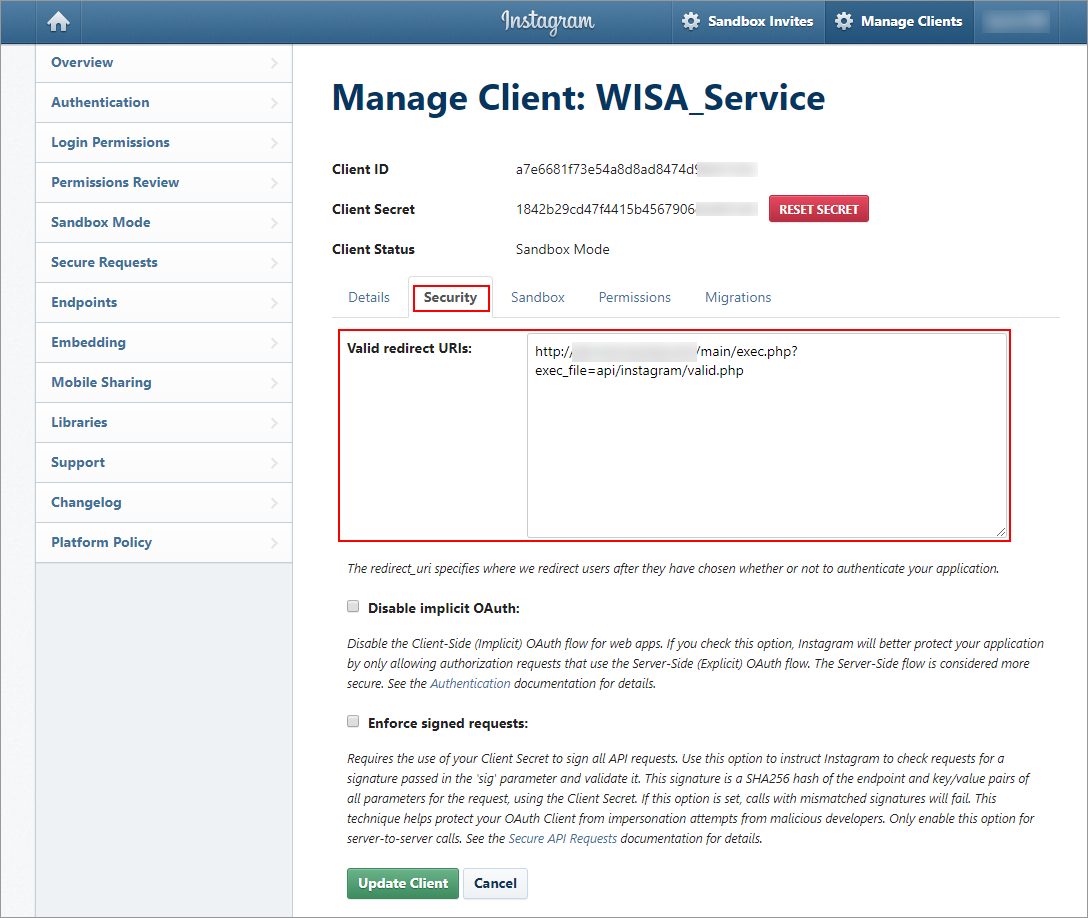Click the Instagram logo
The image size is (1088, 918).
[547, 21]
